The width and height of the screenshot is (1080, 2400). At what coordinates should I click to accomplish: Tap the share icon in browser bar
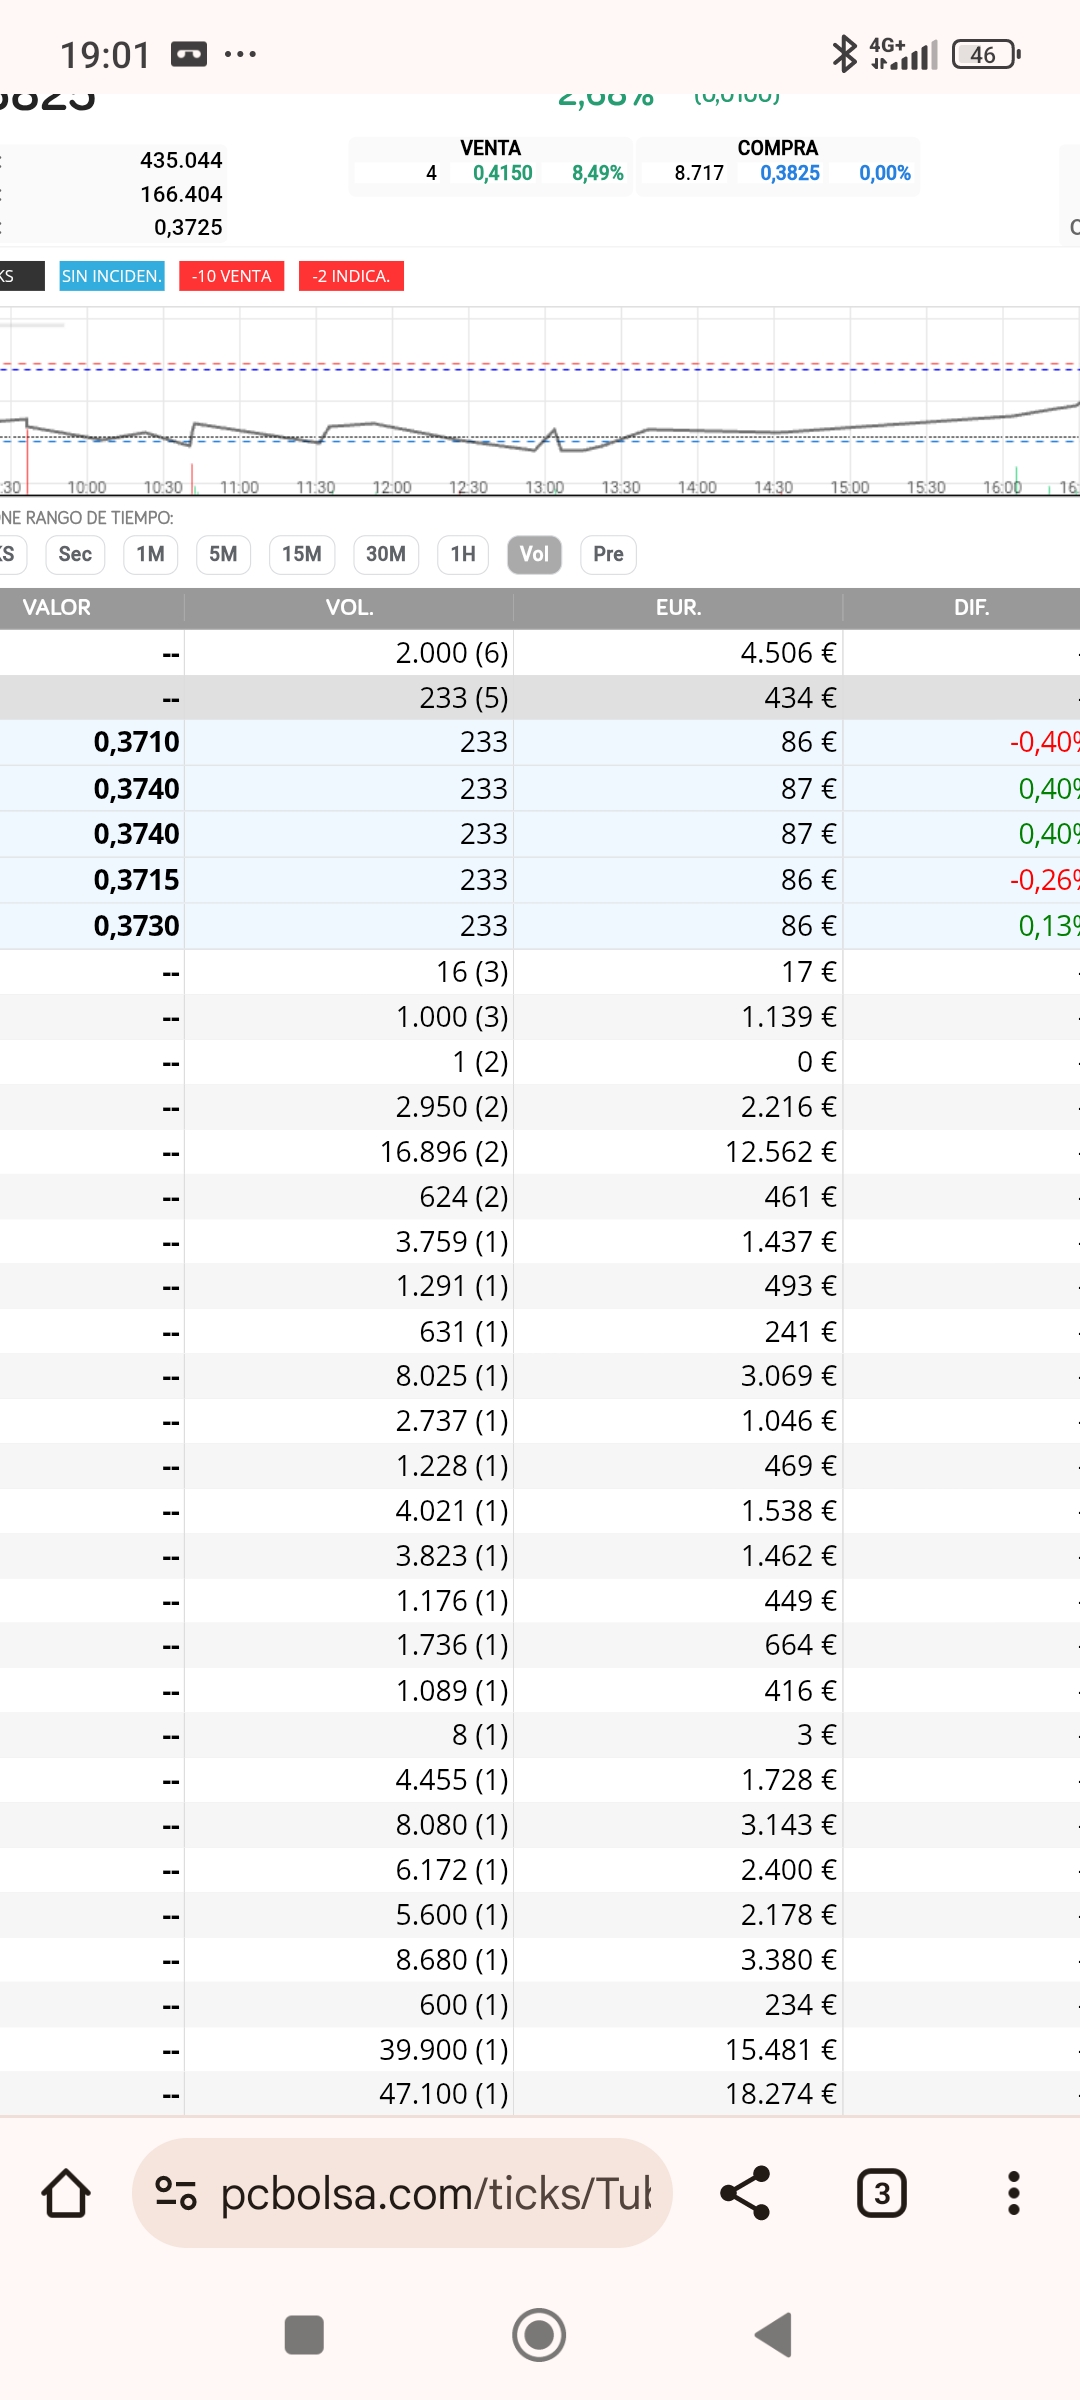746,2194
